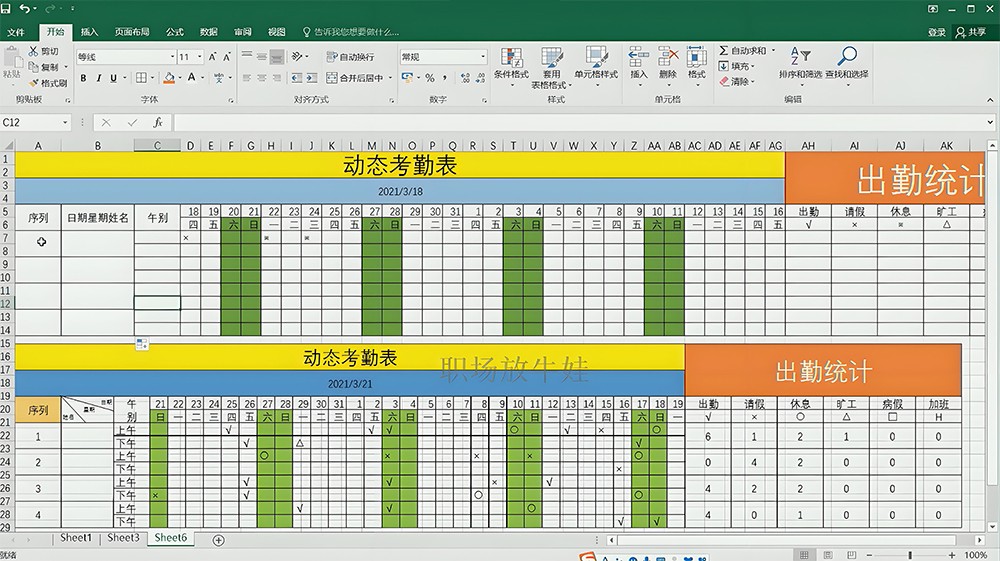Switch to the Insert (插入) tab
This screenshot has height=561, width=1000.
point(89,32)
